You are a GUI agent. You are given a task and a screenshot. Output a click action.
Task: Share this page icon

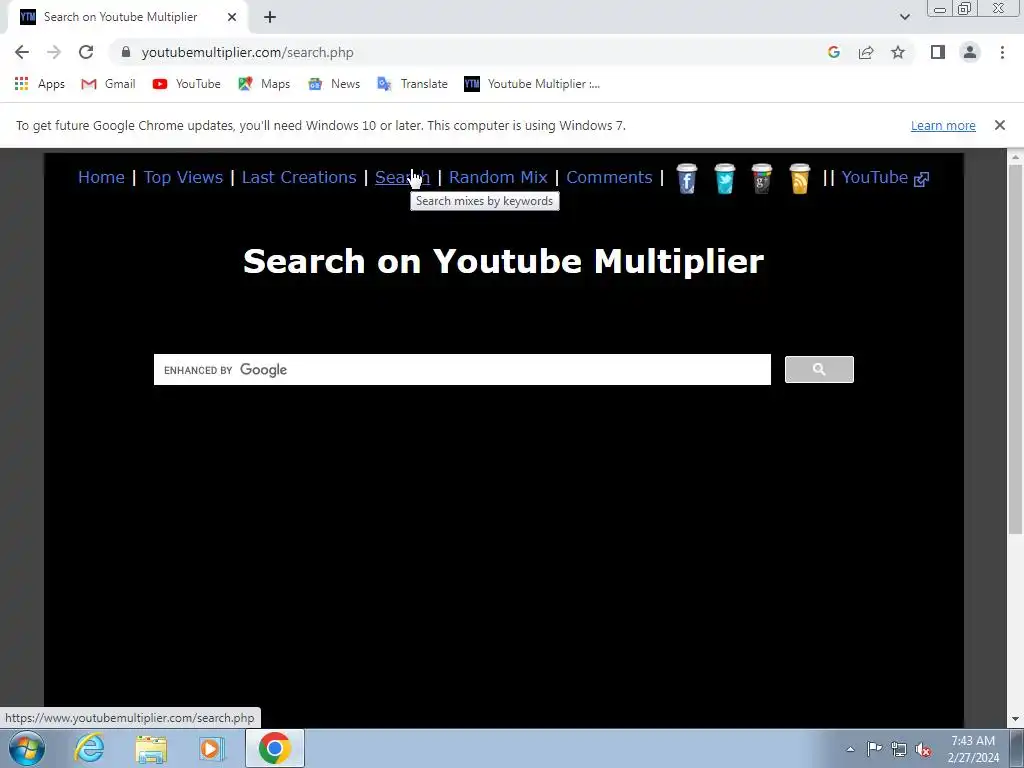(866, 52)
